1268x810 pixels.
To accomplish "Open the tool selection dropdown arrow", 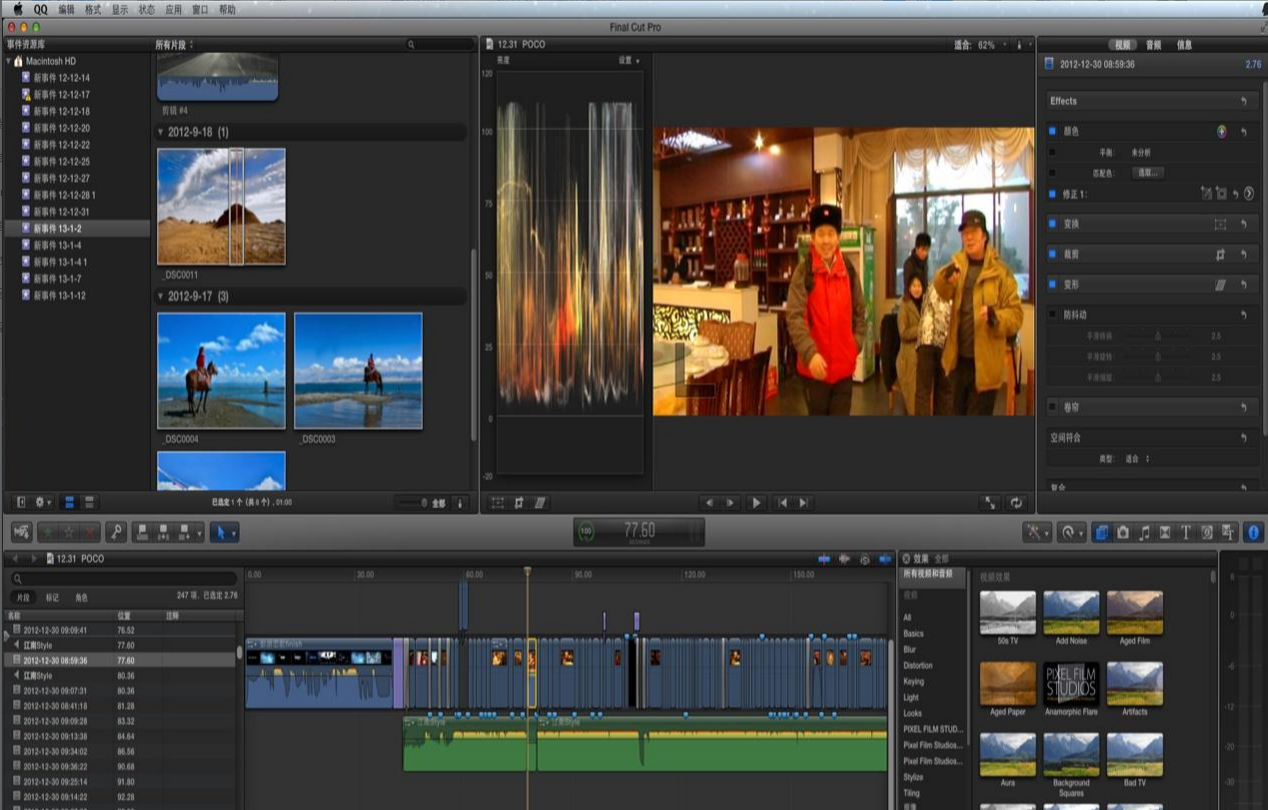I will pyautogui.click(x=234, y=533).
